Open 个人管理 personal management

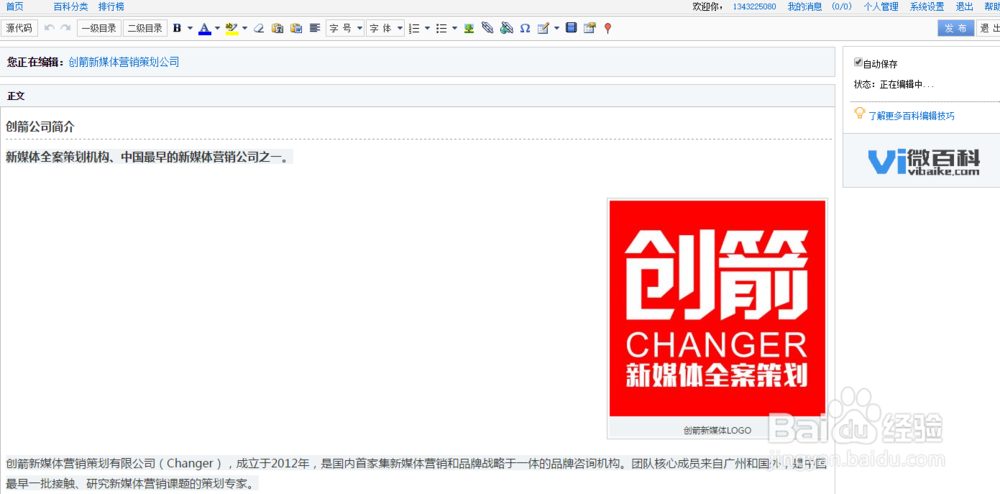881,6
